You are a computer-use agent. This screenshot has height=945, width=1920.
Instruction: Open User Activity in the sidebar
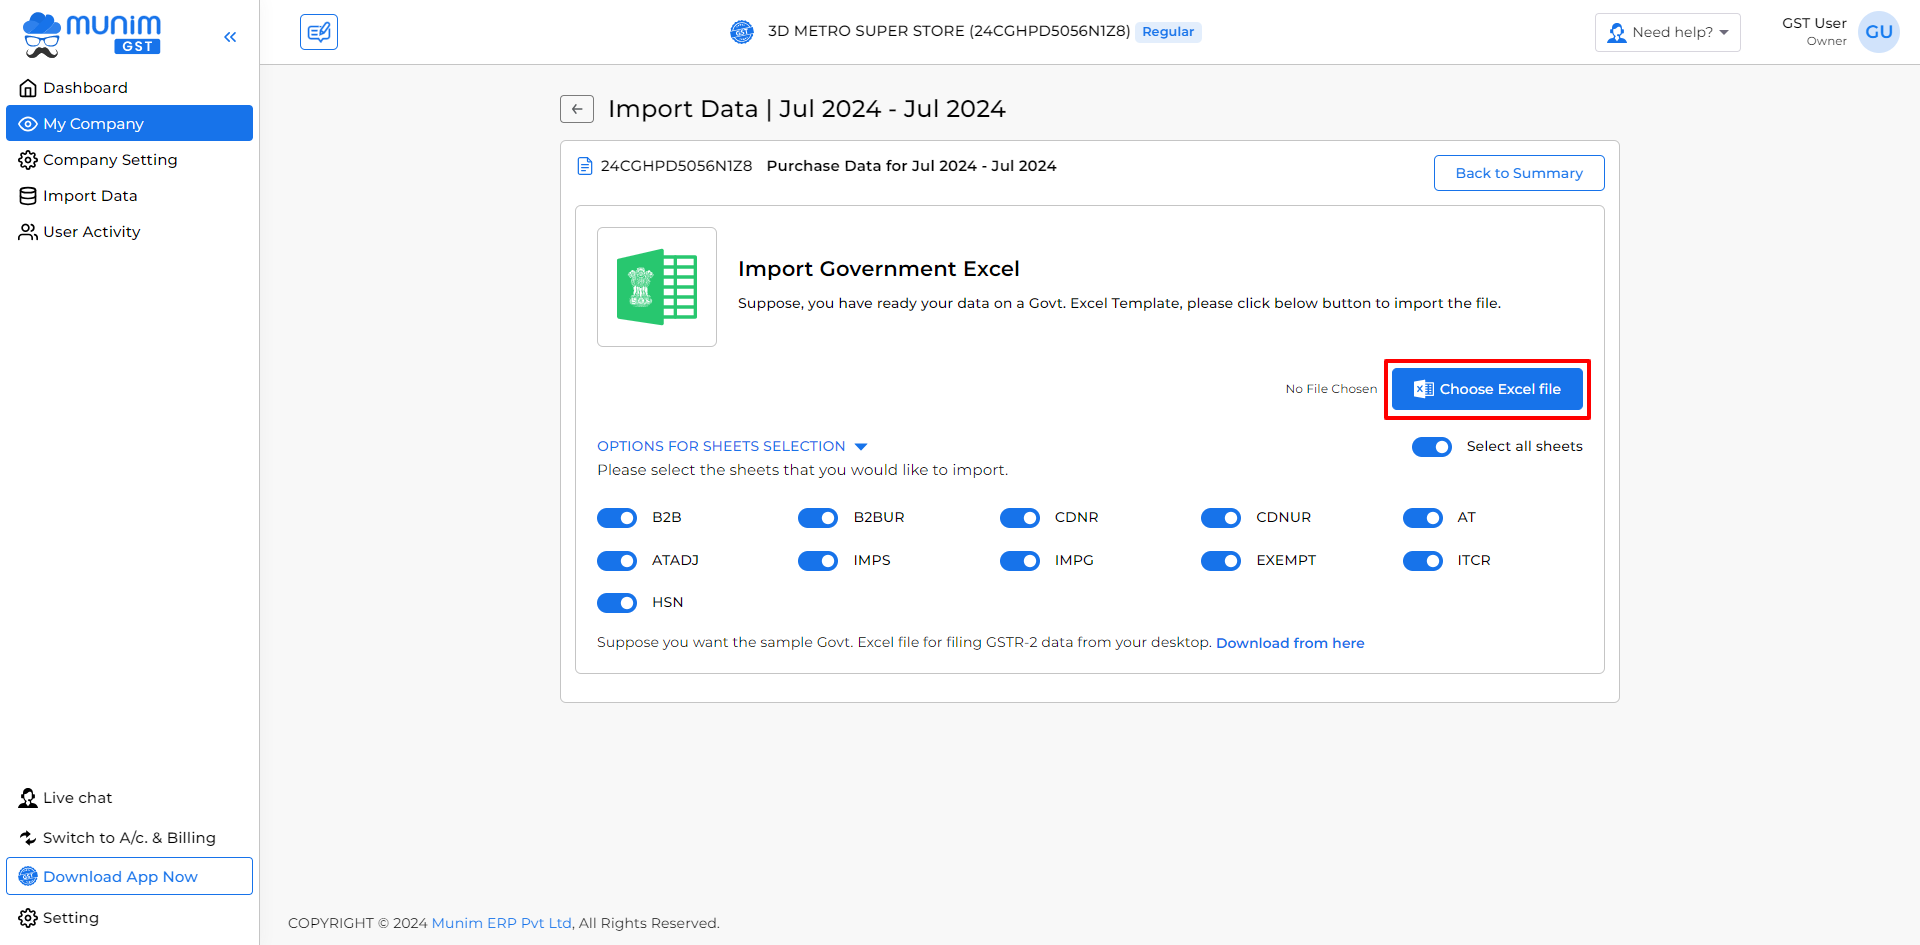129,232
